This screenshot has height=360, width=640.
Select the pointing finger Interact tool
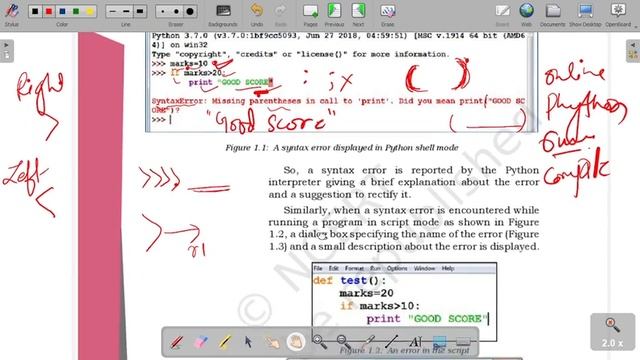click(x=272, y=342)
